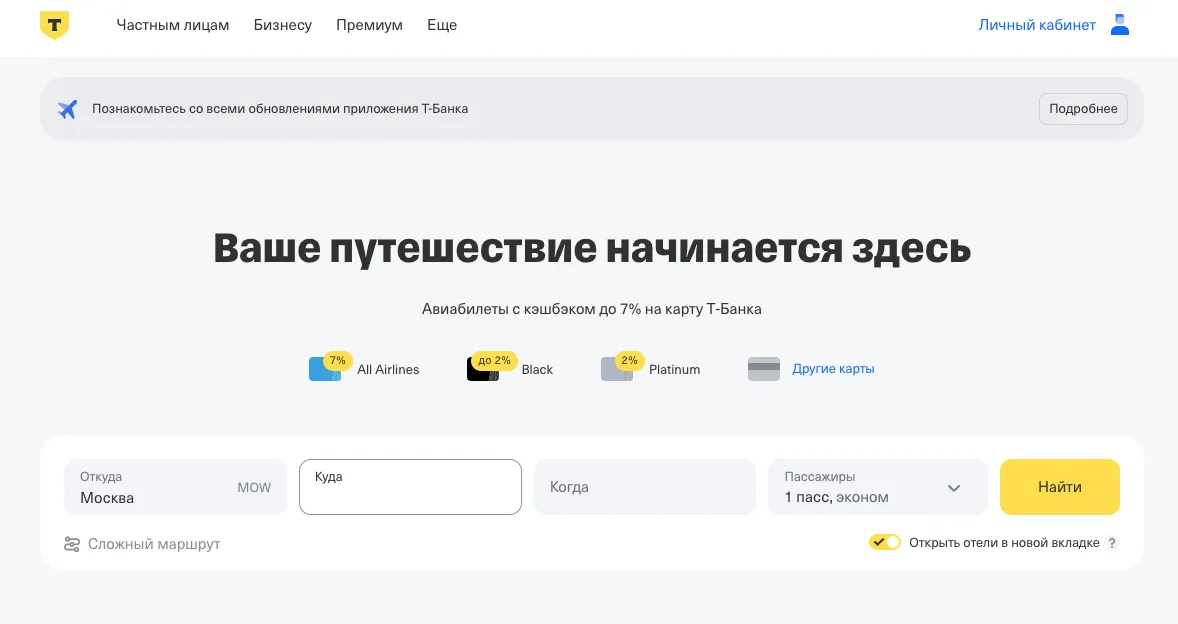The image size is (1178, 624).
Task: Click the Когда date field
Action: [645, 487]
